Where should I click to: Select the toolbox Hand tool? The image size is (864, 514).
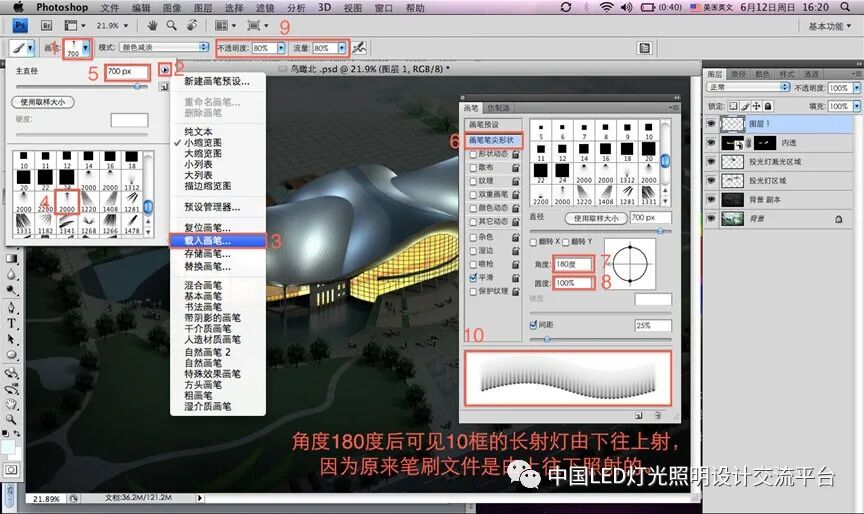[x=11, y=404]
